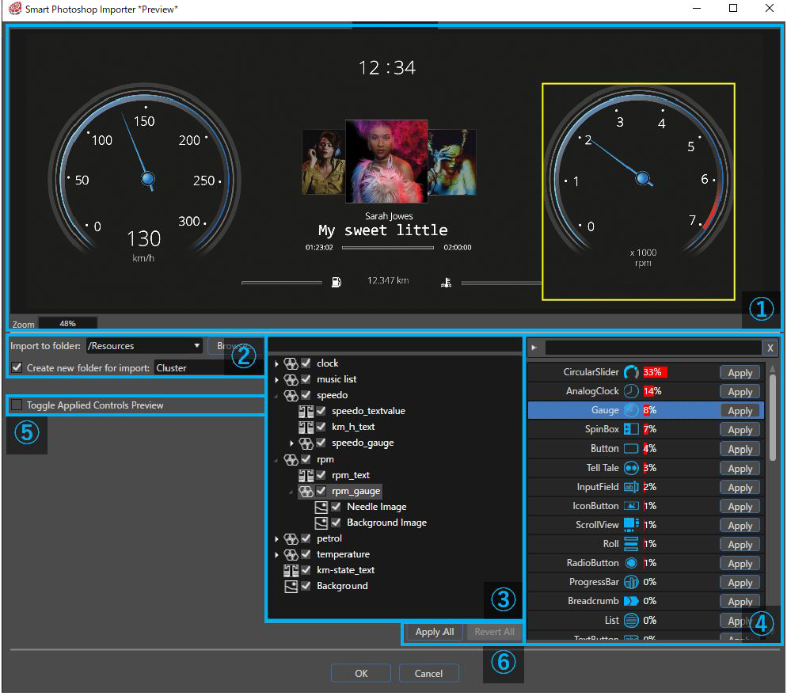Image resolution: width=787 pixels, height=694 pixels.
Task: Click the AnalogClock control icon
Action: tap(631, 391)
